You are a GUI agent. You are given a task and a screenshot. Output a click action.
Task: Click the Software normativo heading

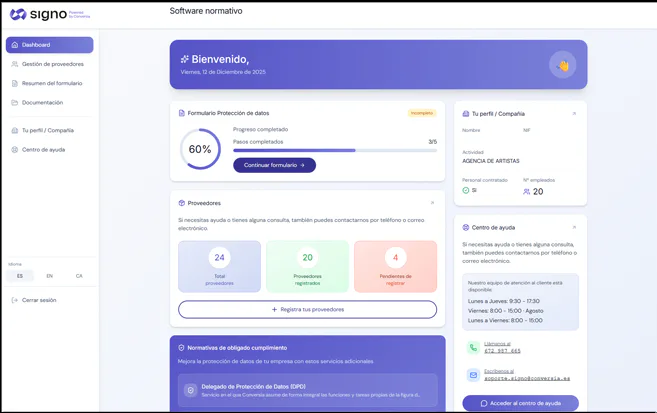(206, 11)
